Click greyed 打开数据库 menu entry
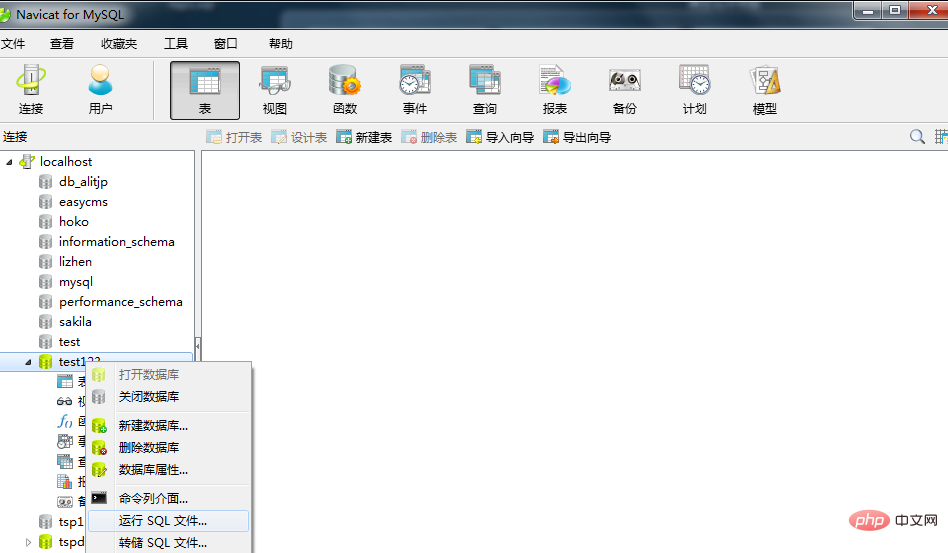 169,375
